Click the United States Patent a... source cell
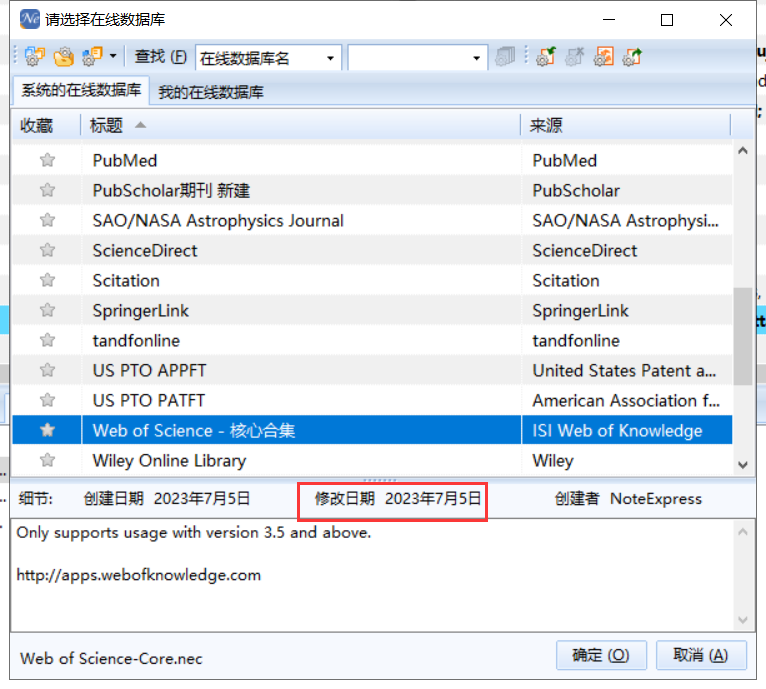Viewport: 766px width, 689px height. click(x=627, y=370)
